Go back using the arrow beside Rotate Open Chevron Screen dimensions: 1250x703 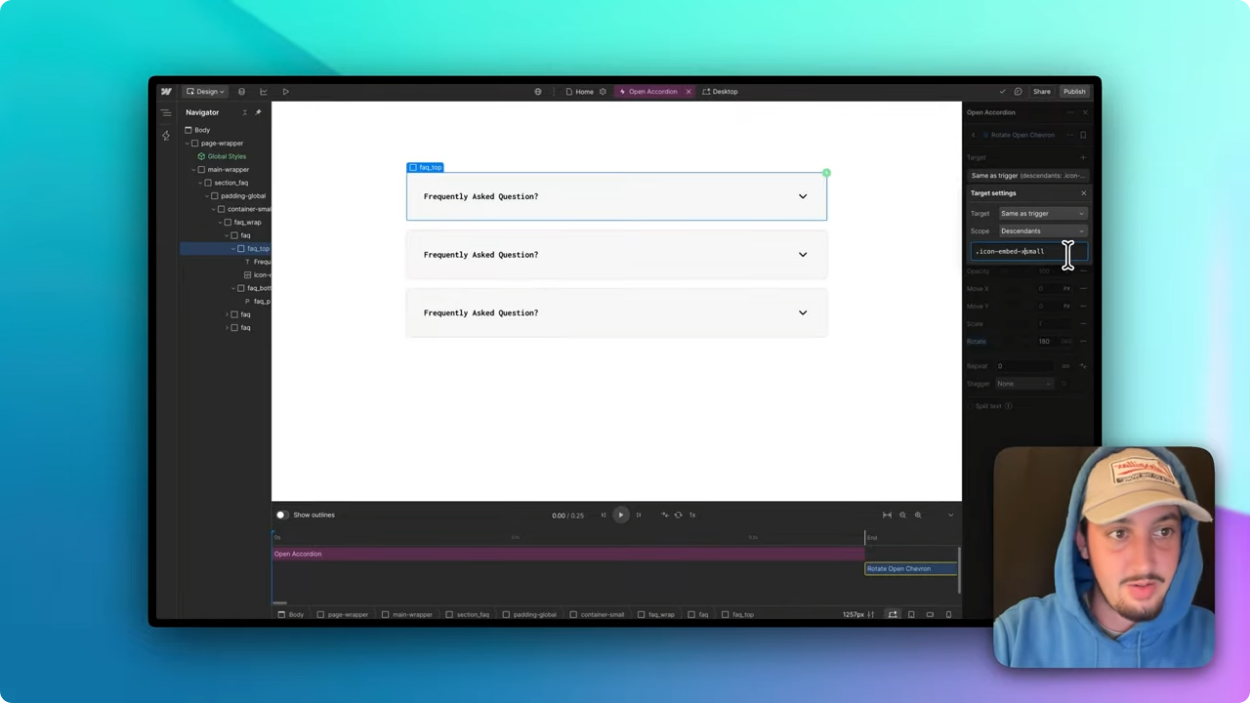pyautogui.click(x=974, y=135)
